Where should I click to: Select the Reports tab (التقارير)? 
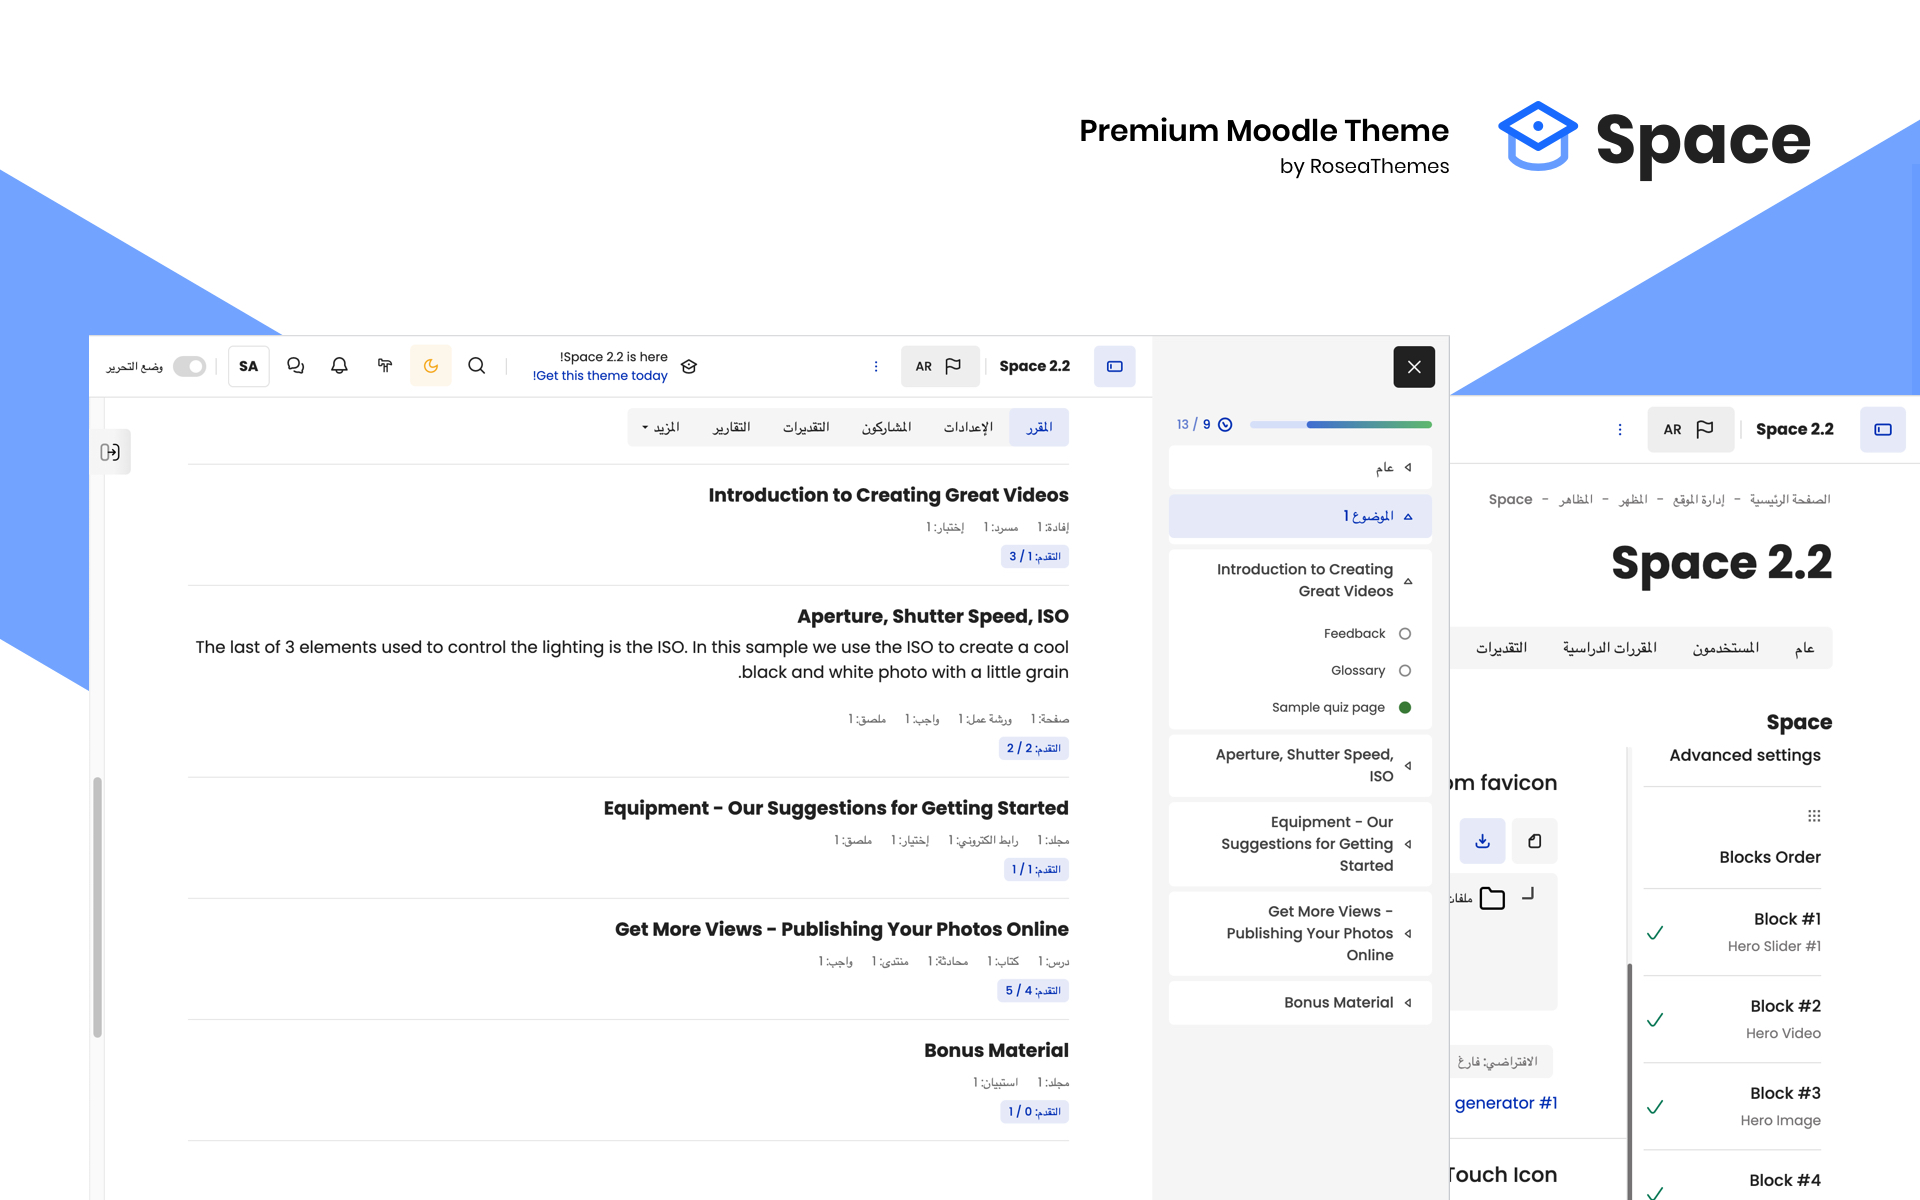coord(731,427)
